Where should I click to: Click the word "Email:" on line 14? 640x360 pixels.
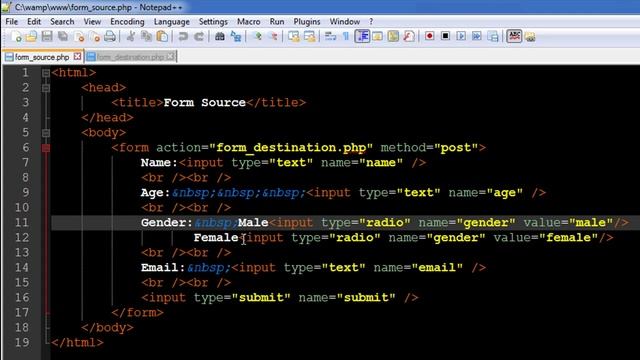(x=163, y=268)
